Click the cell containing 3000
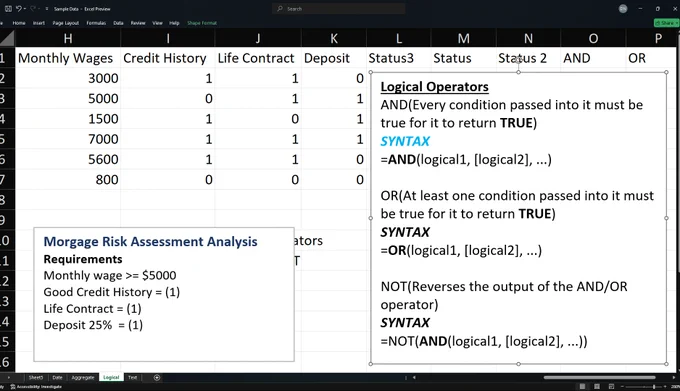The width and height of the screenshot is (680, 391). coord(68,78)
